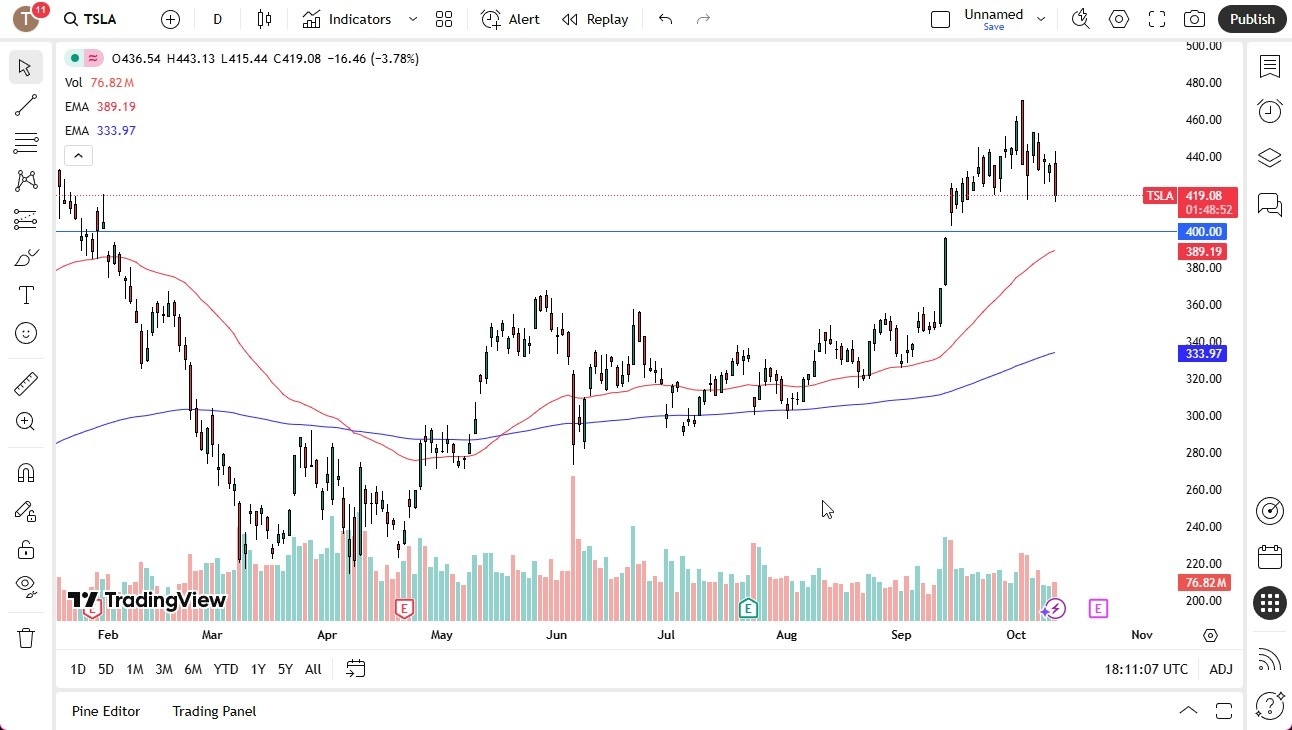Select the Brush drawing tool

[x=25, y=256]
